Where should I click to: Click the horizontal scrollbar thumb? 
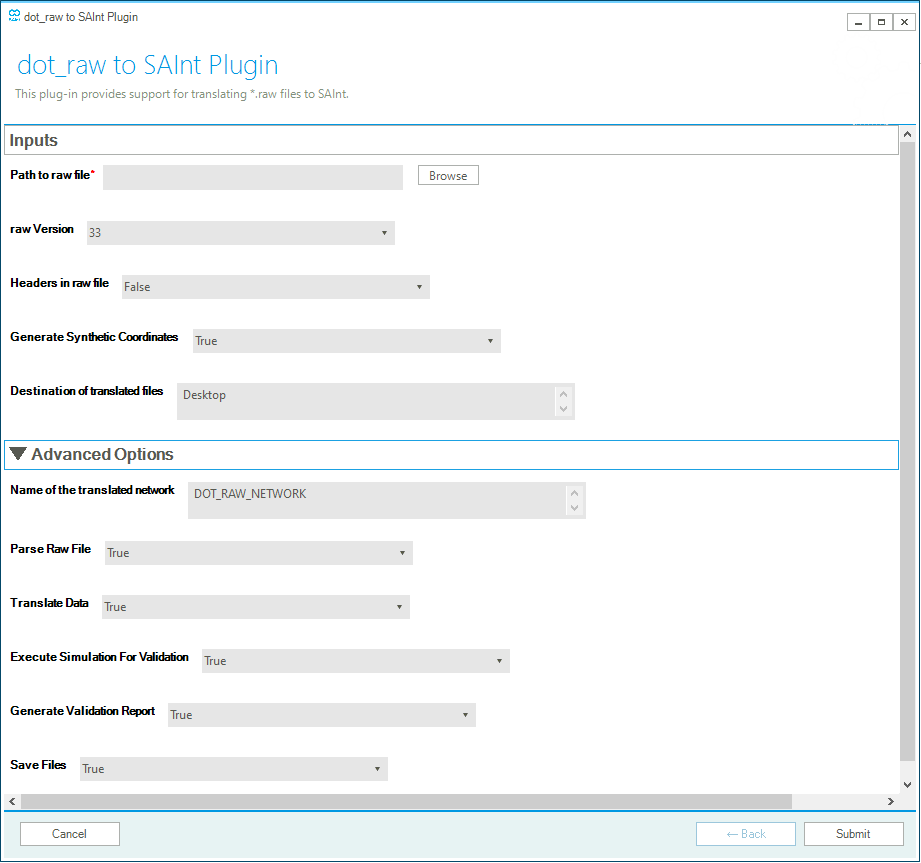[x=406, y=801]
